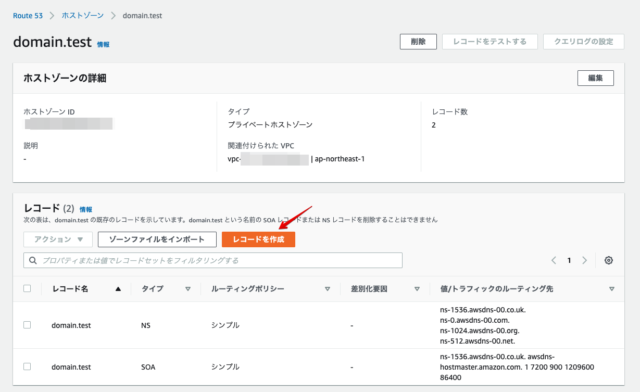Image resolution: width=640 pixels, height=392 pixels.
Task: Click ns-1536.awsdns-00.co.uk. value in NS row
Action: click(483, 310)
